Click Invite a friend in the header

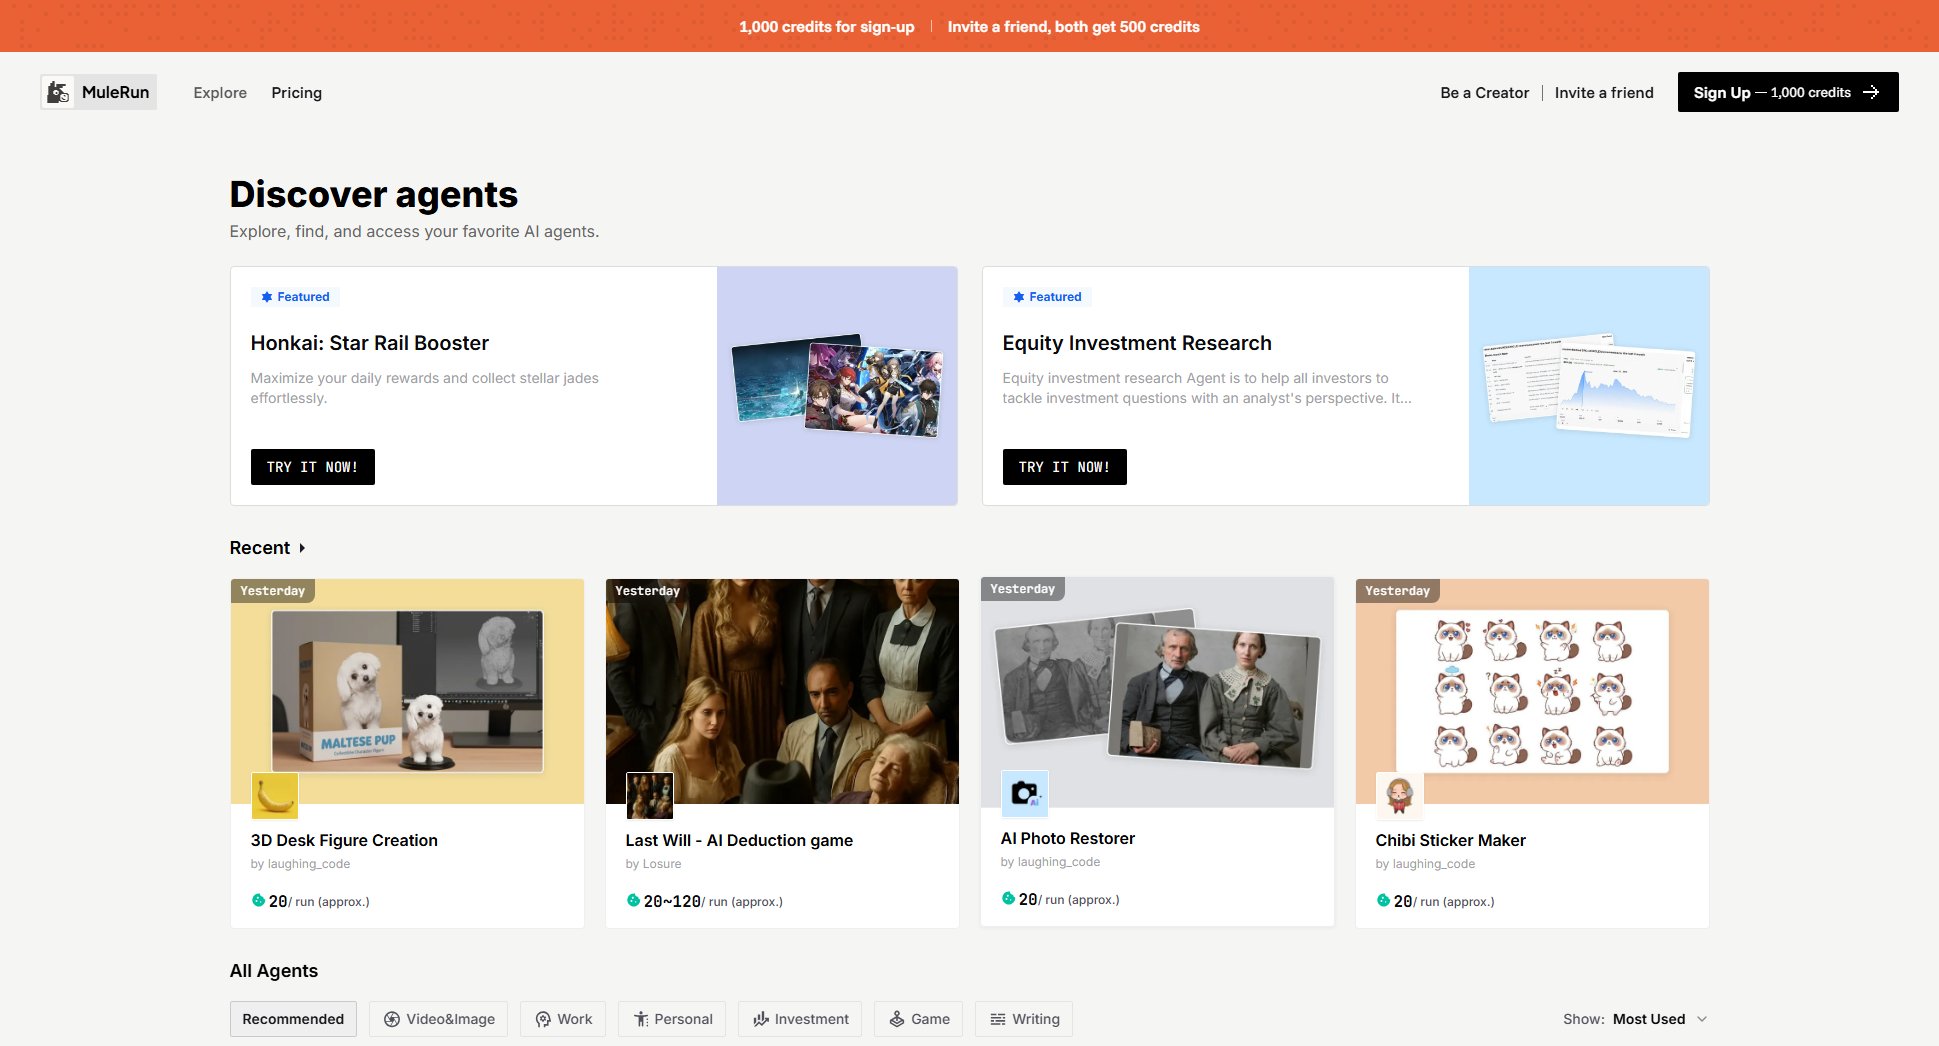(x=1604, y=92)
